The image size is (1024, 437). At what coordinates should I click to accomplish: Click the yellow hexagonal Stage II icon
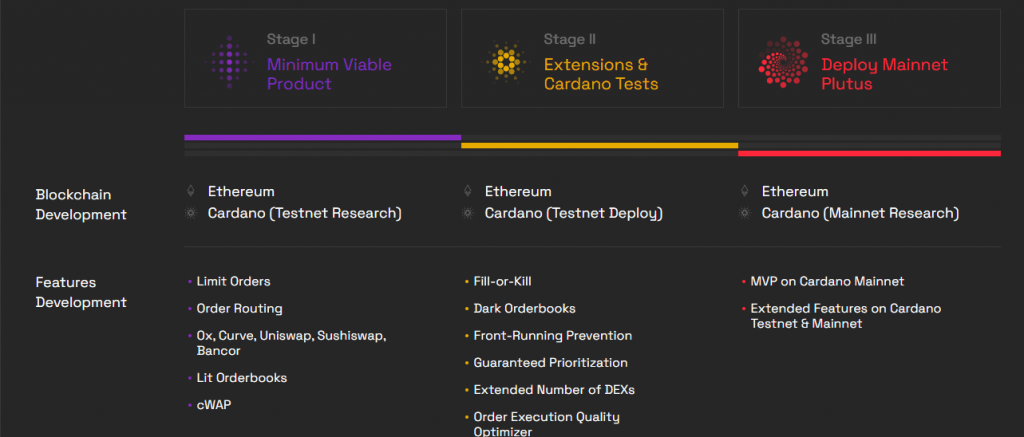(x=506, y=63)
